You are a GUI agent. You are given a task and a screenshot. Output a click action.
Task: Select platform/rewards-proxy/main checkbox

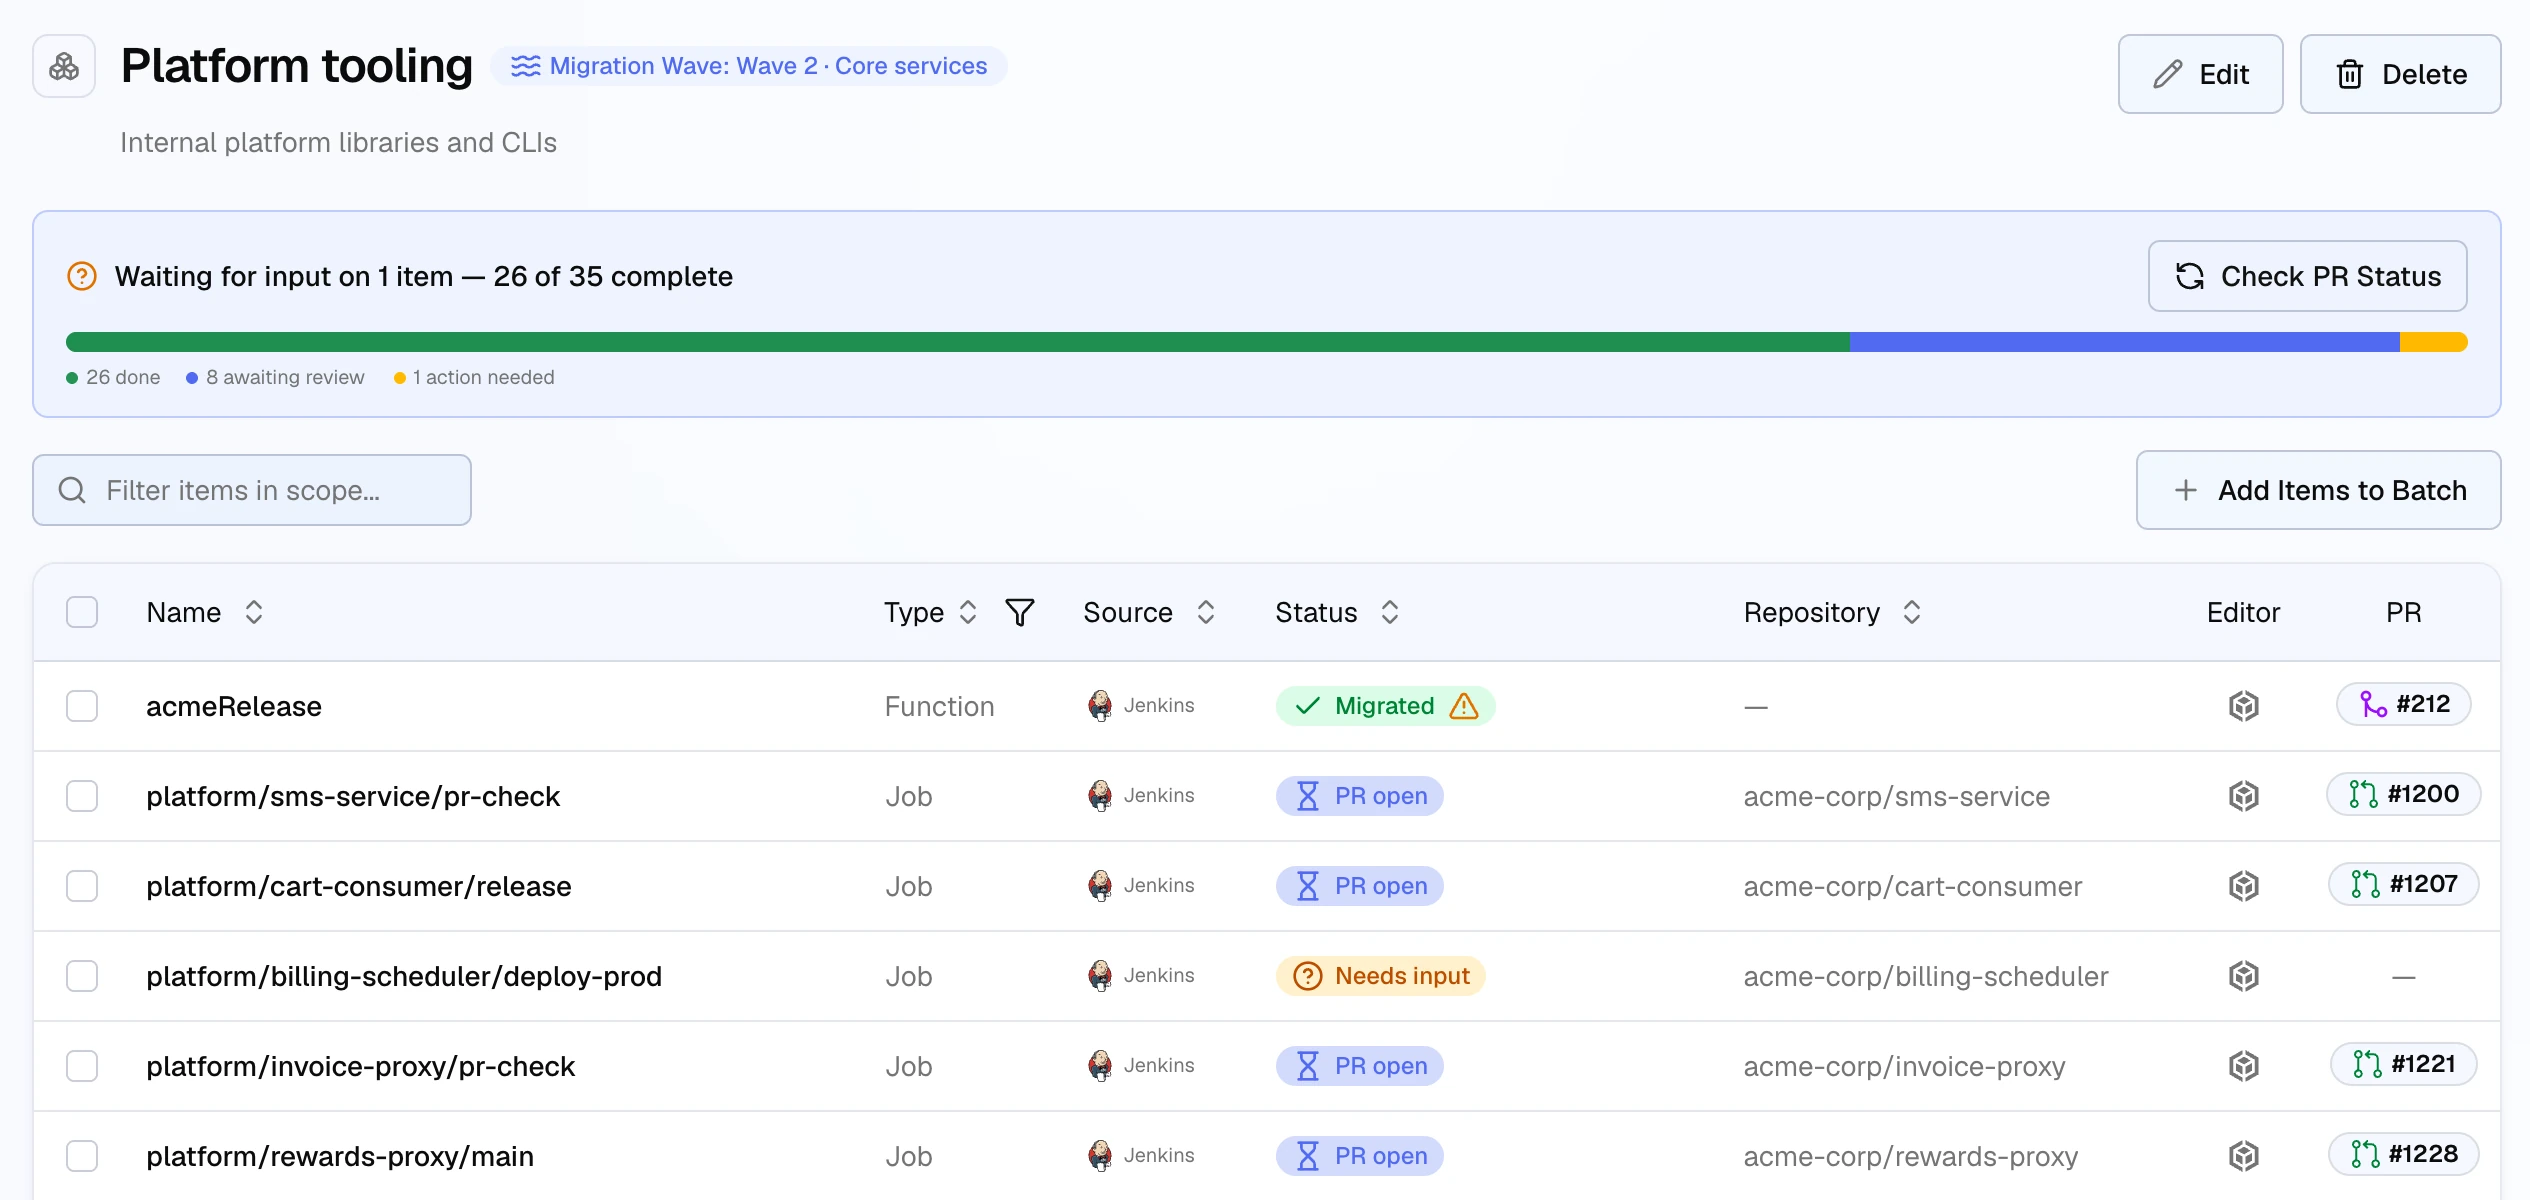click(x=82, y=1156)
